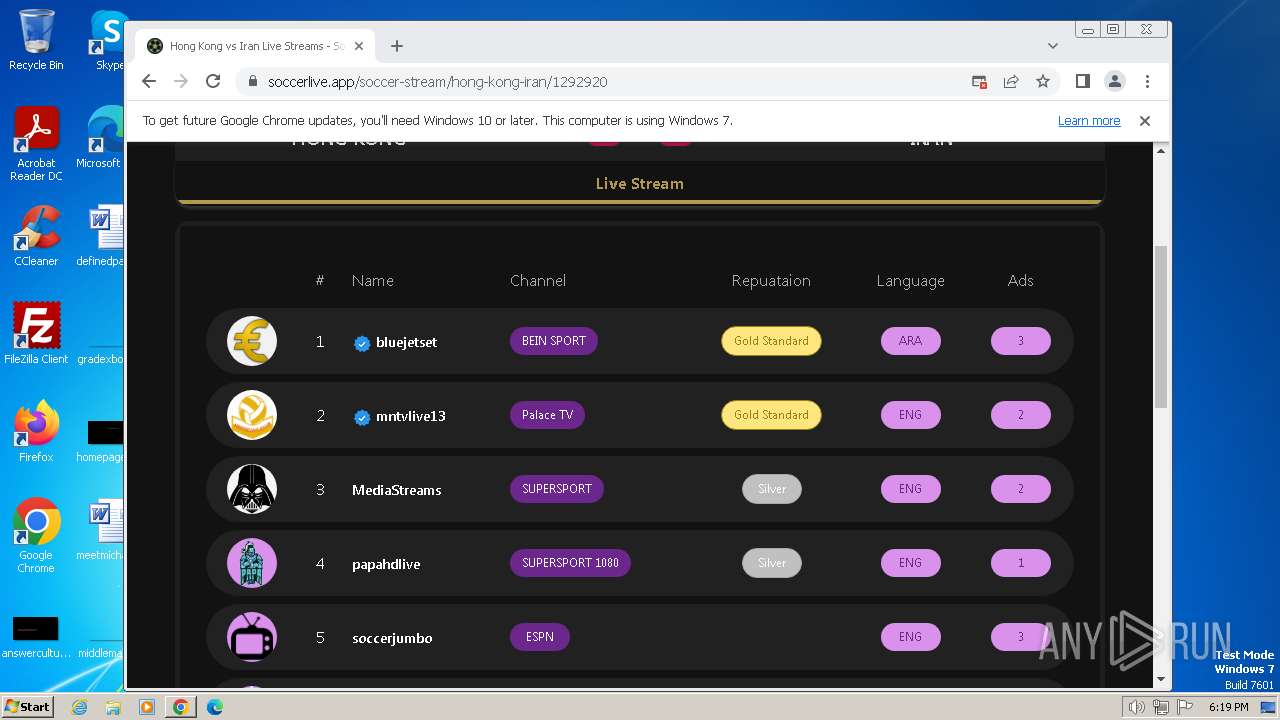Click scrollbar down arrow
This screenshot has height=720, width=1280.
pos(1161,680)
